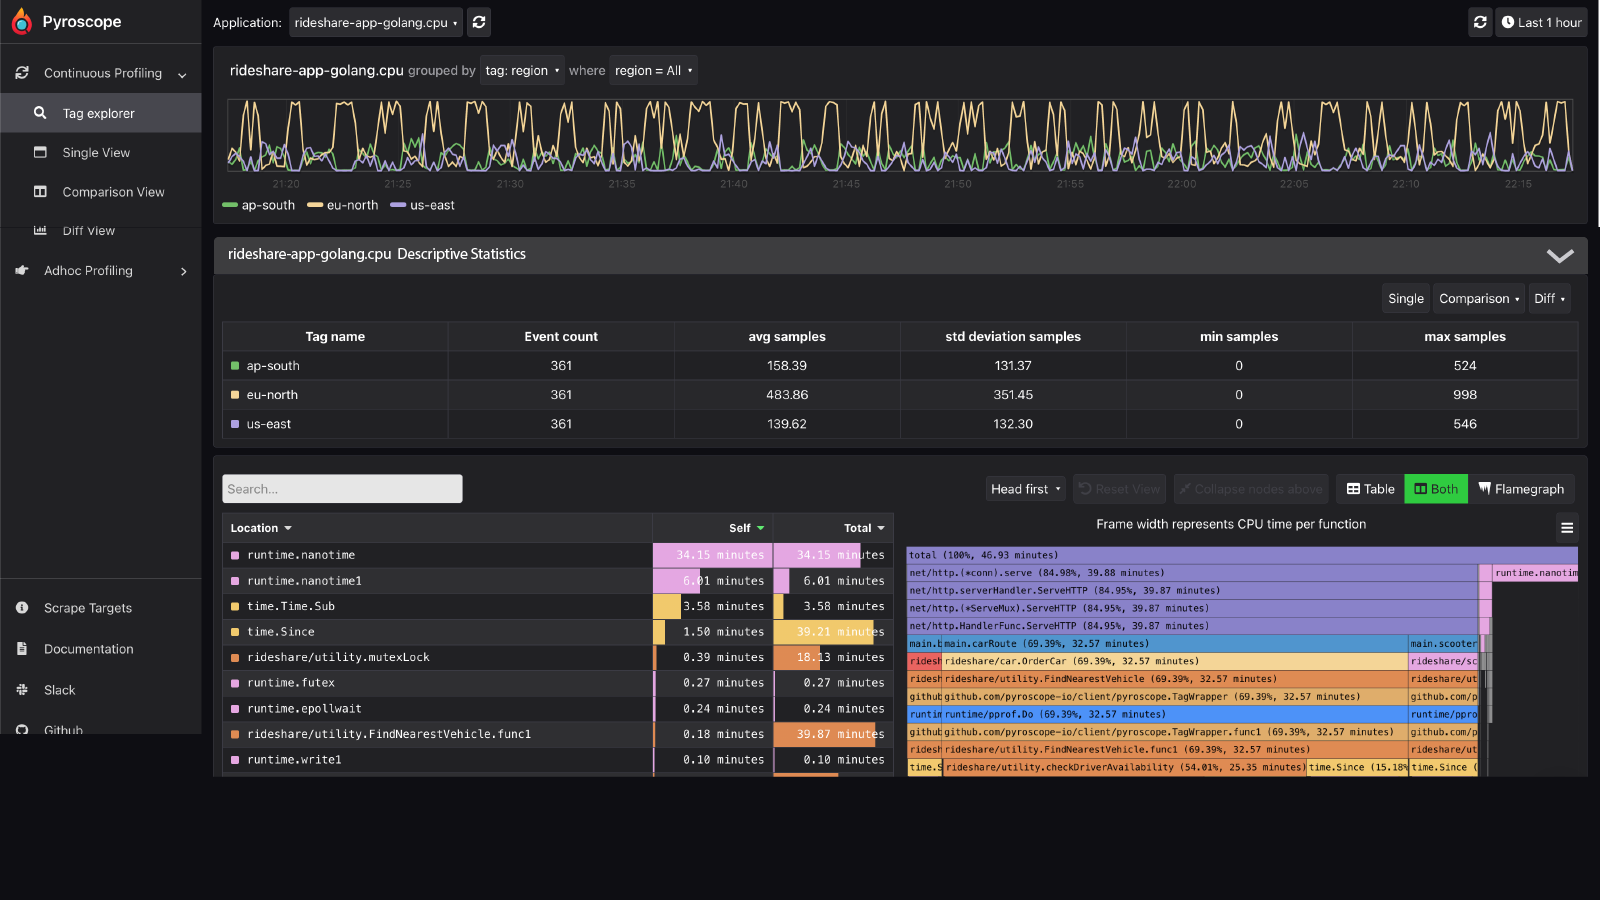1600x900 pixels.
Task: Open Scrape Targets page
Action: point(86,607)
